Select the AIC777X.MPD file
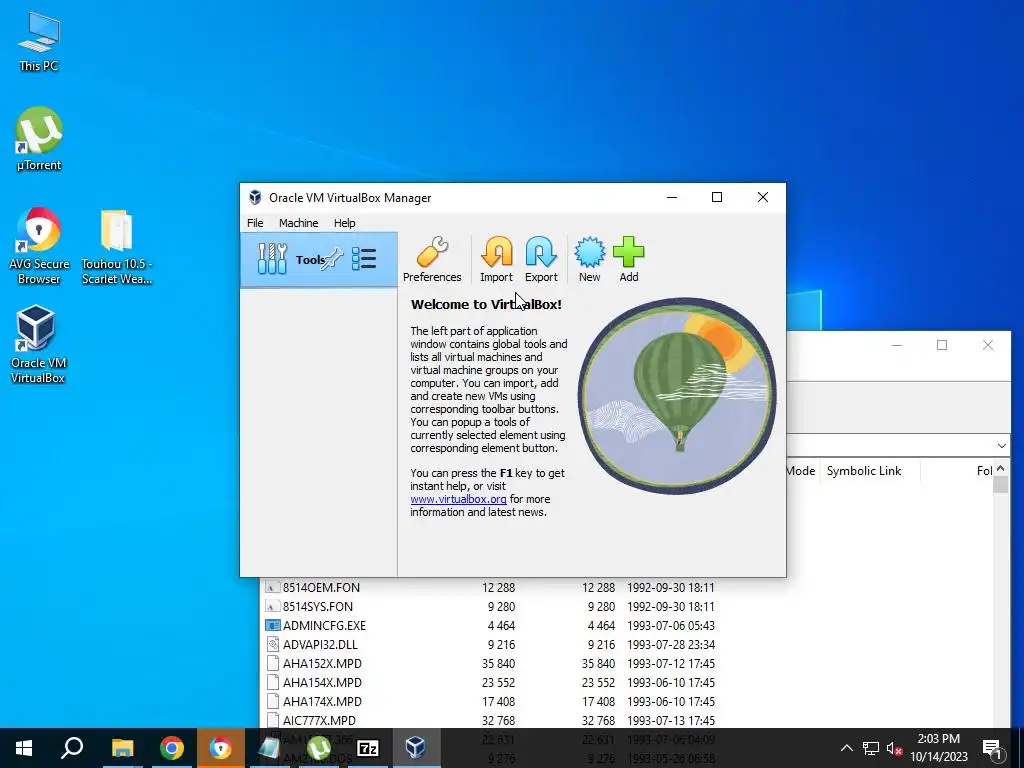 coord(319,720)
